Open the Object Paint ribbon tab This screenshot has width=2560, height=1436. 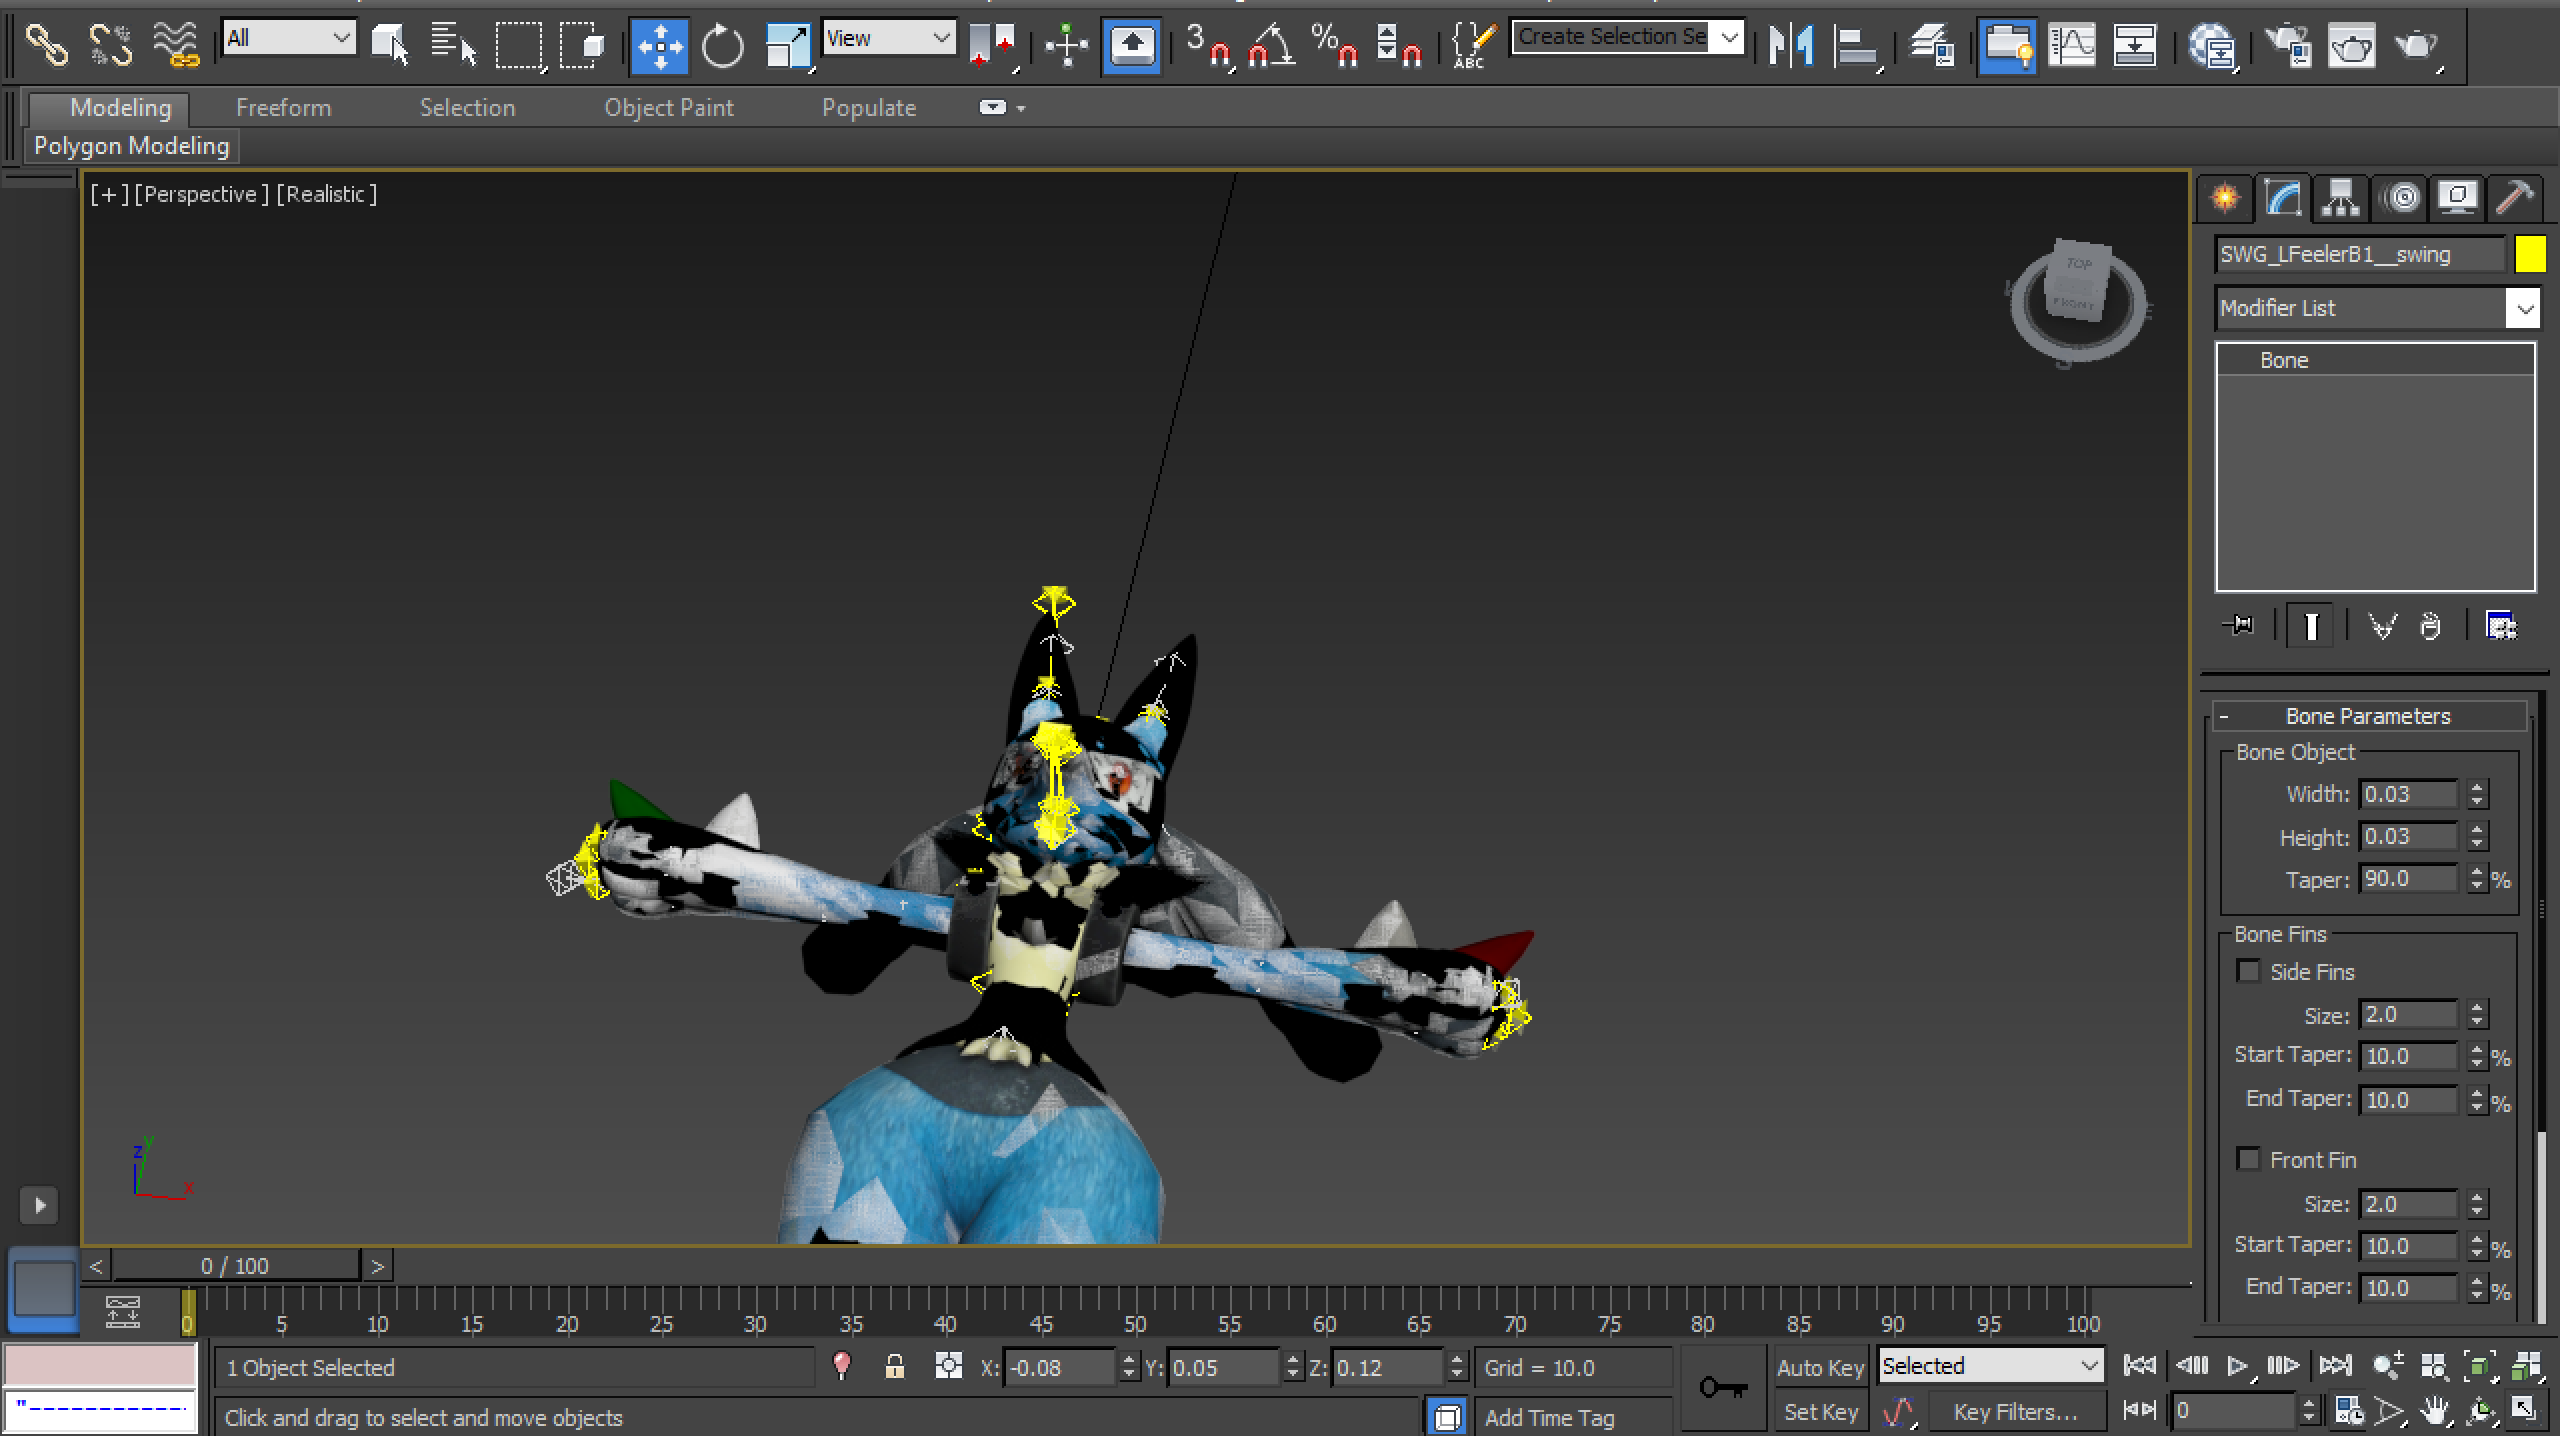[x=668, y=108]
